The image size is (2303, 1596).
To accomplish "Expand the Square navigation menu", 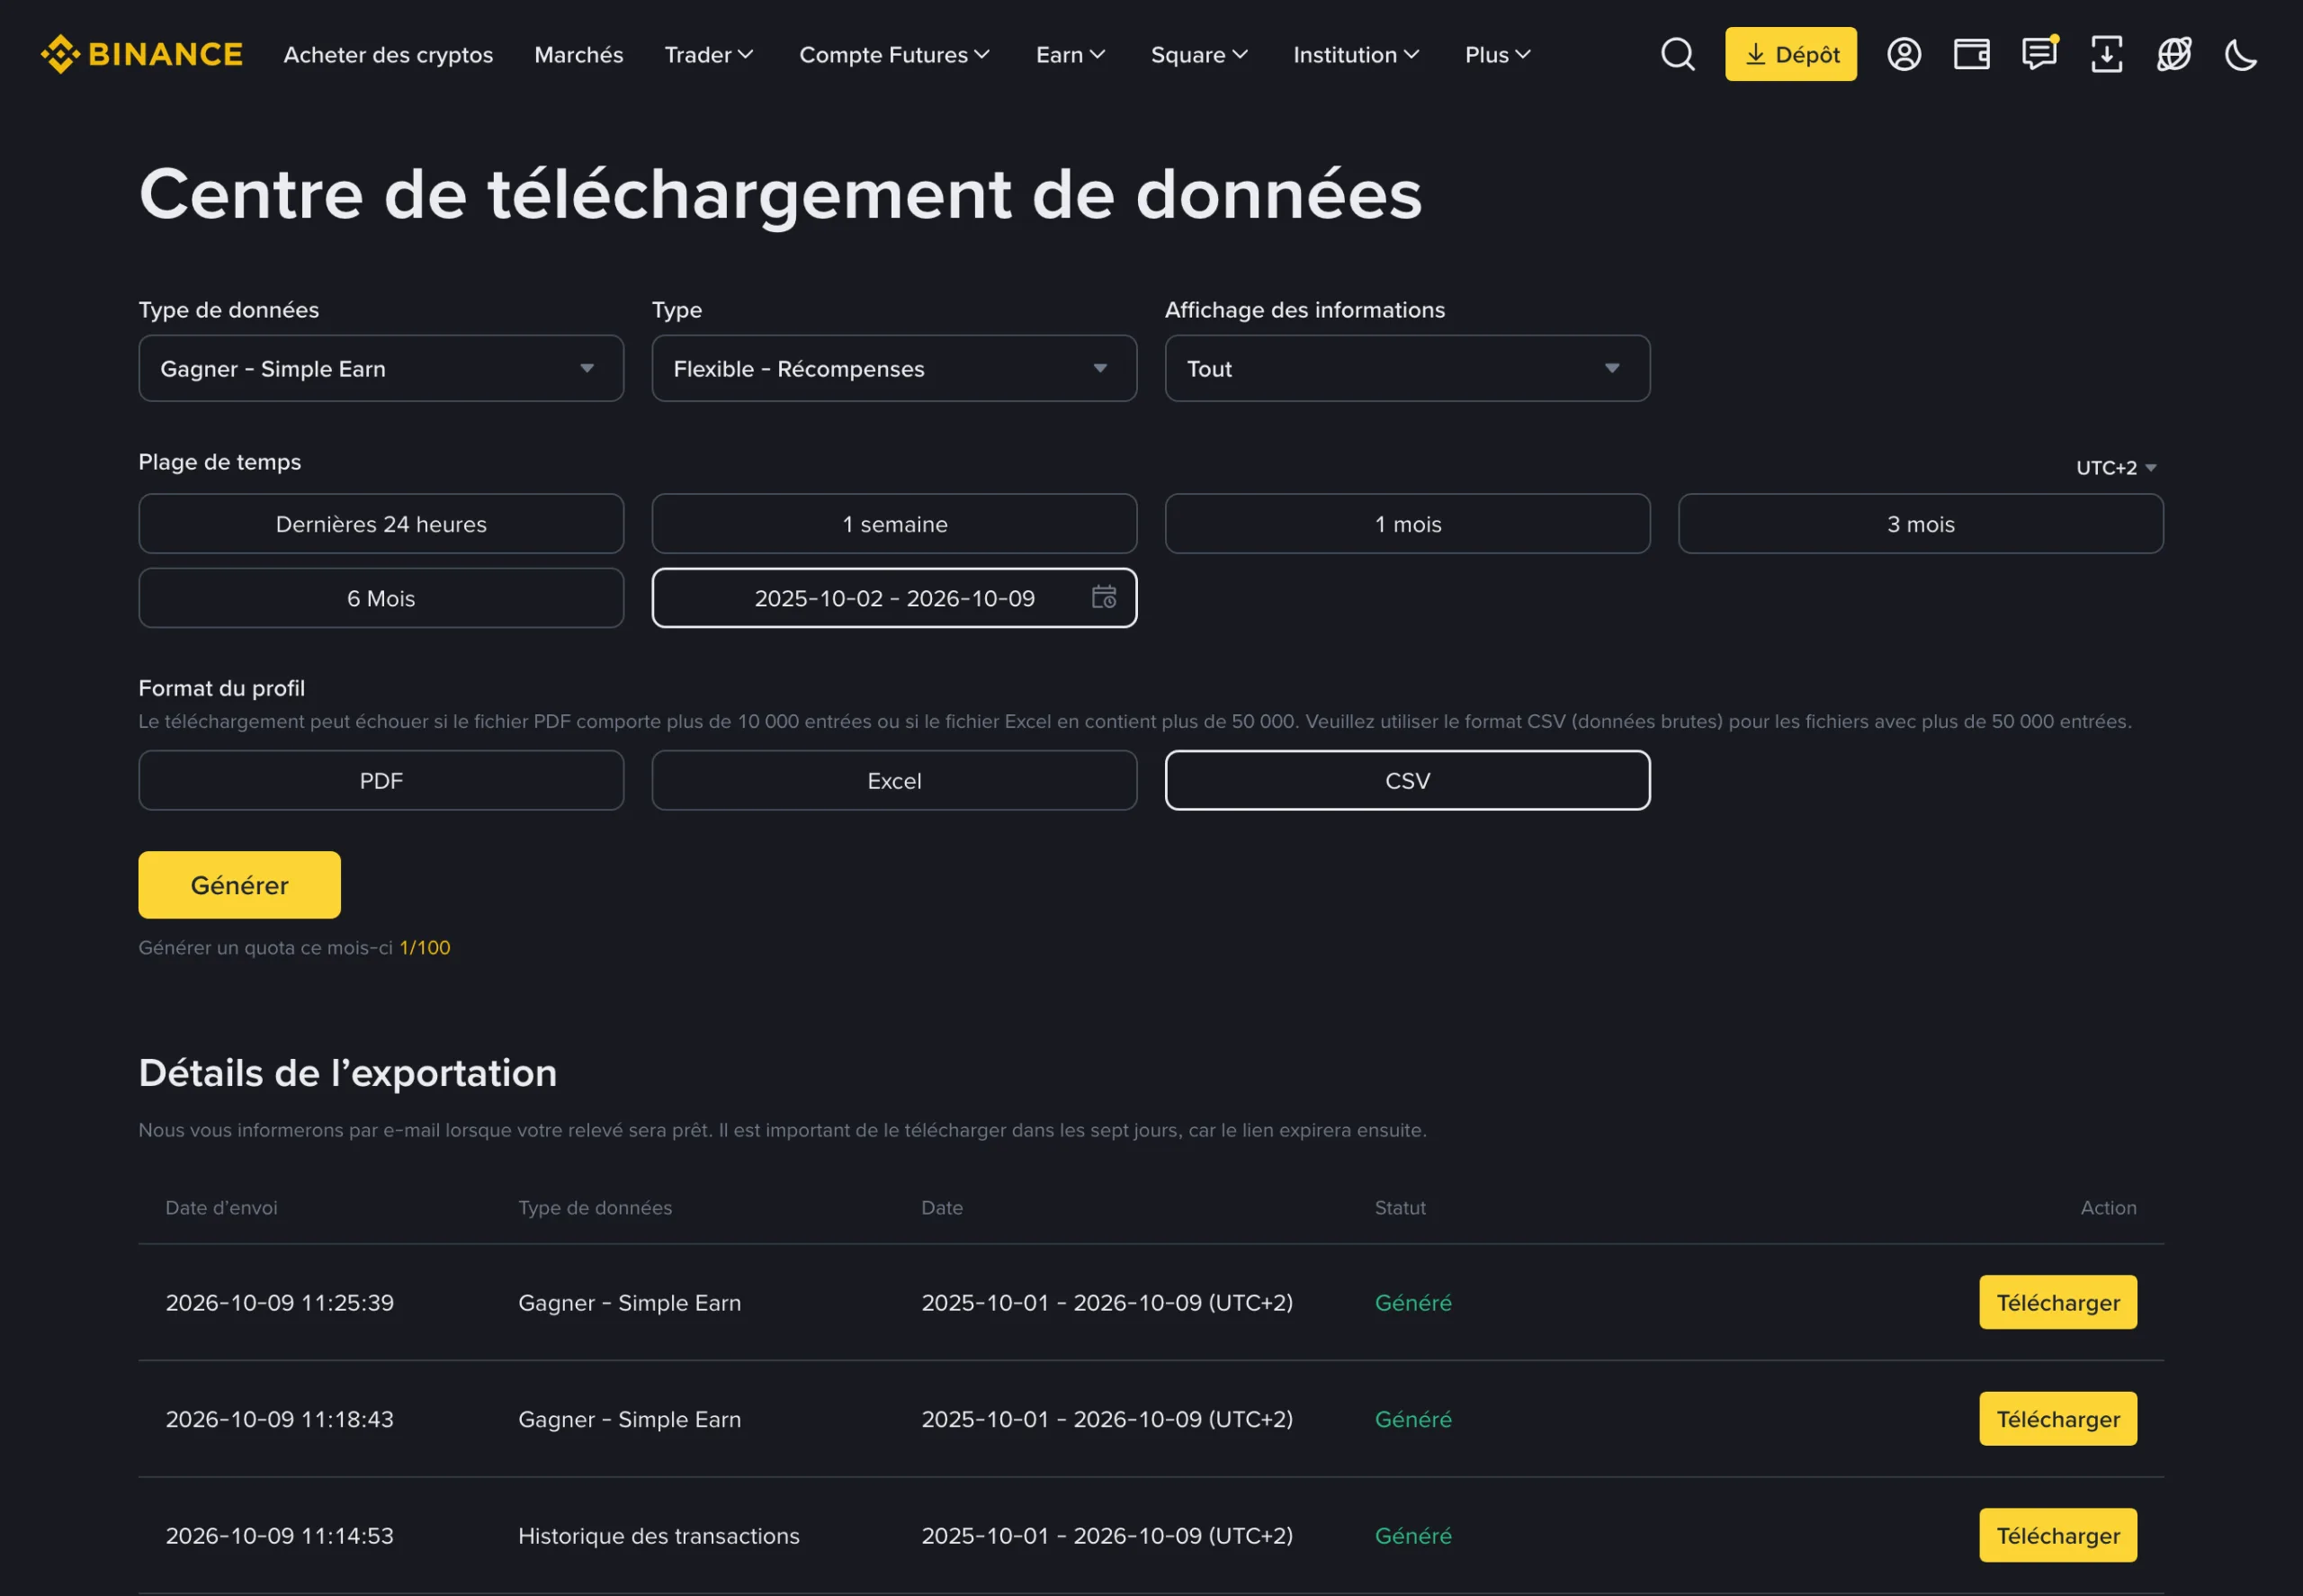I will 1199,55.
